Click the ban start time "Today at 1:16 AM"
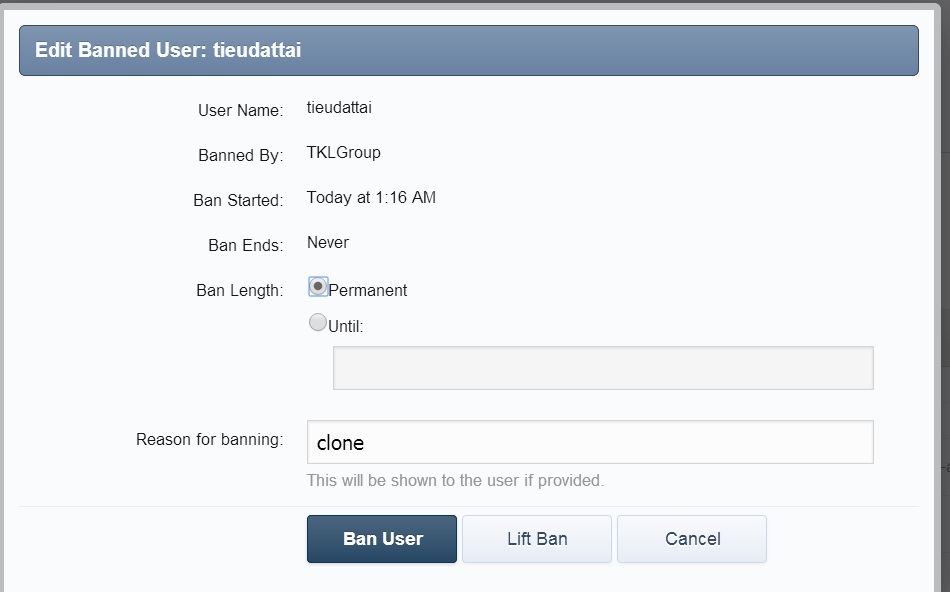 [371, 198]
